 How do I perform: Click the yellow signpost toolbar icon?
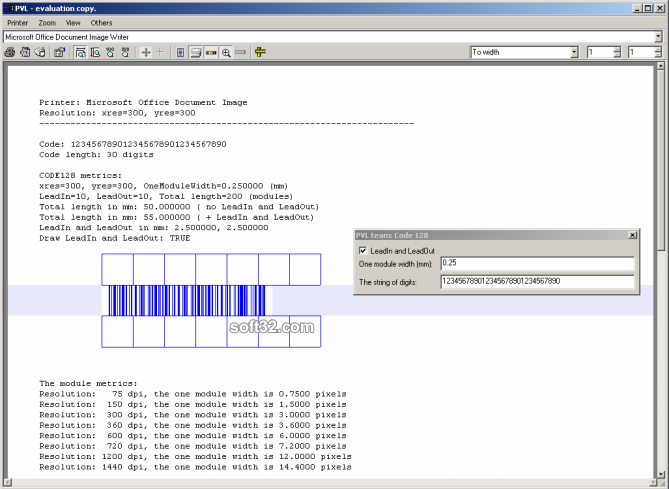tap(260, 52)
